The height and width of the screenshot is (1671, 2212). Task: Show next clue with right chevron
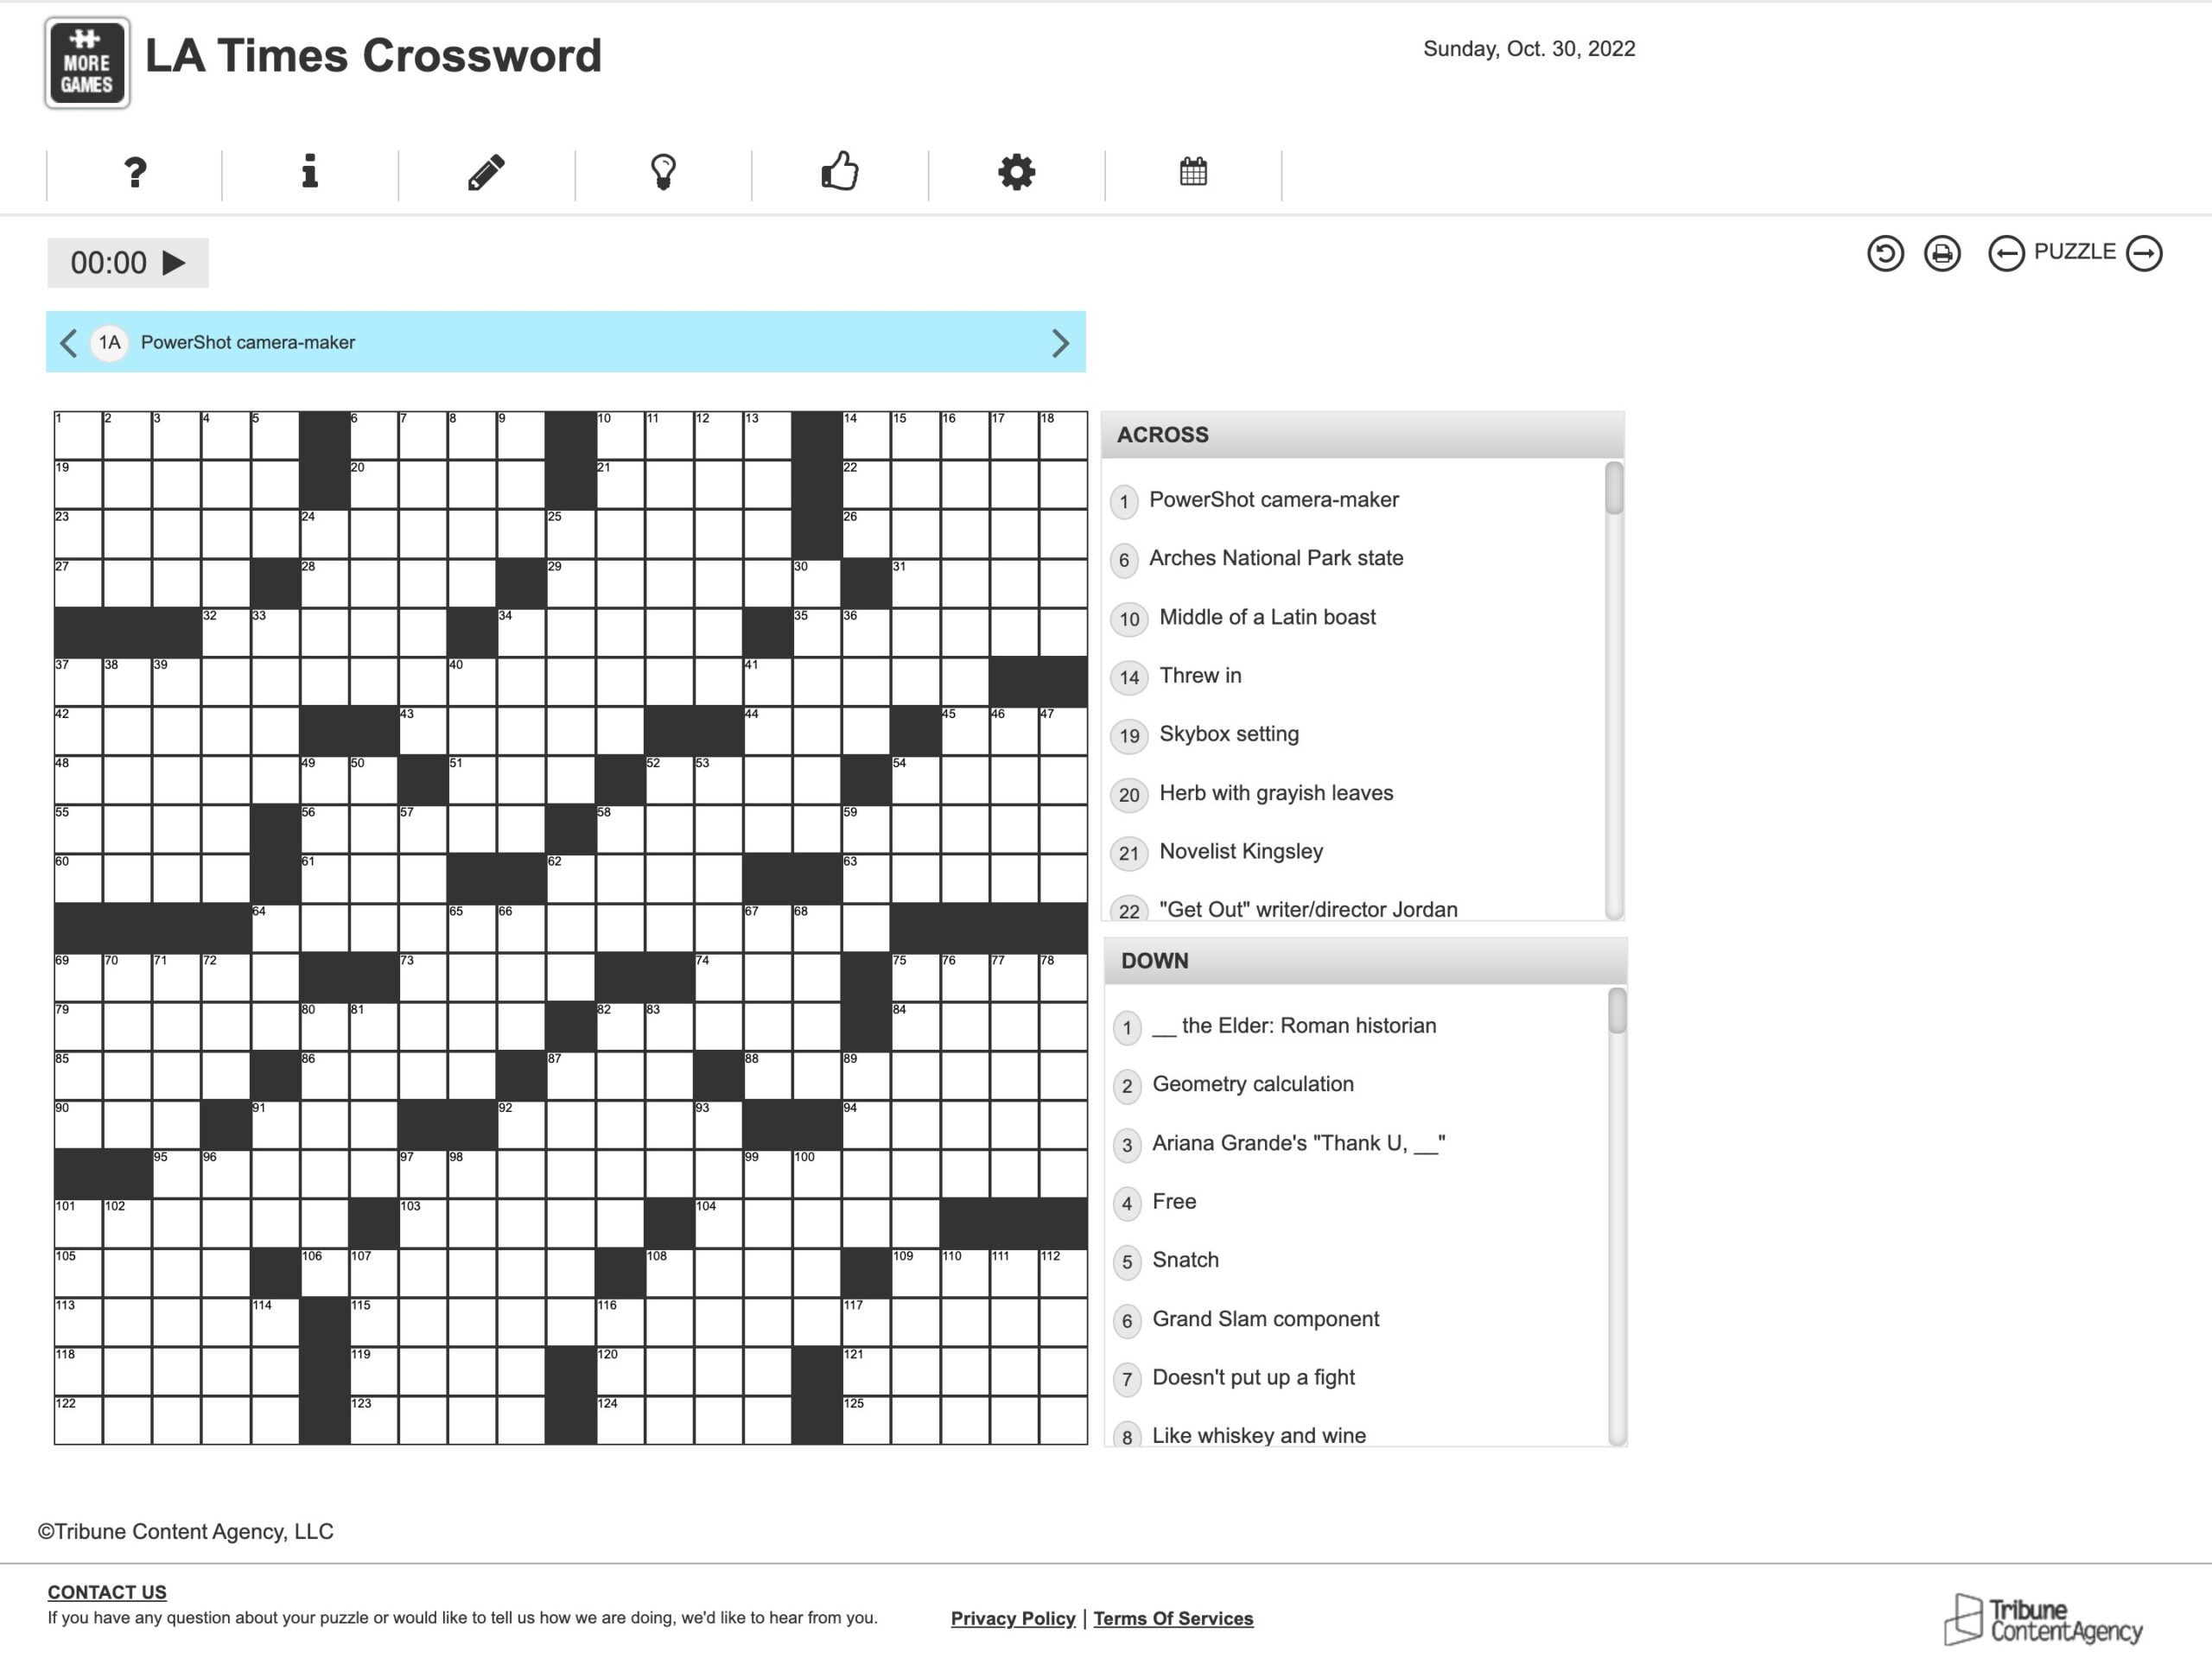[1061, 343]
